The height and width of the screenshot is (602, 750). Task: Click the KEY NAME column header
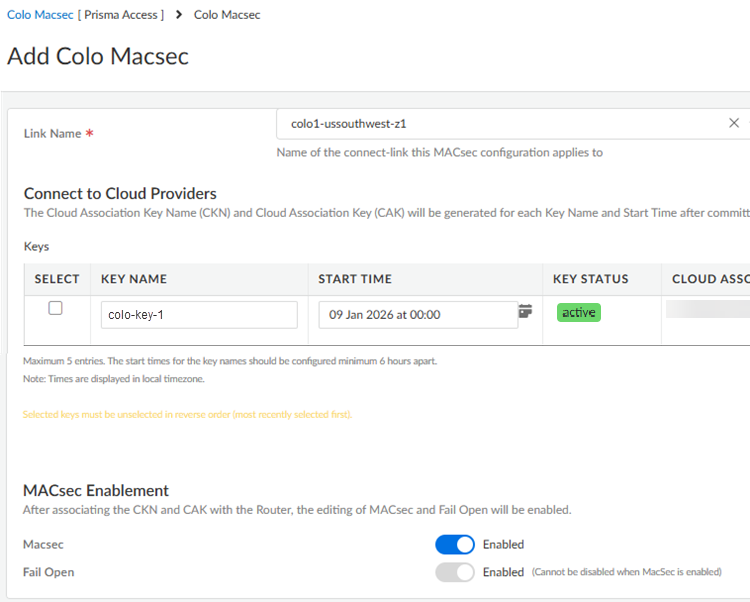pyautogui.click(x=134, y=279)
